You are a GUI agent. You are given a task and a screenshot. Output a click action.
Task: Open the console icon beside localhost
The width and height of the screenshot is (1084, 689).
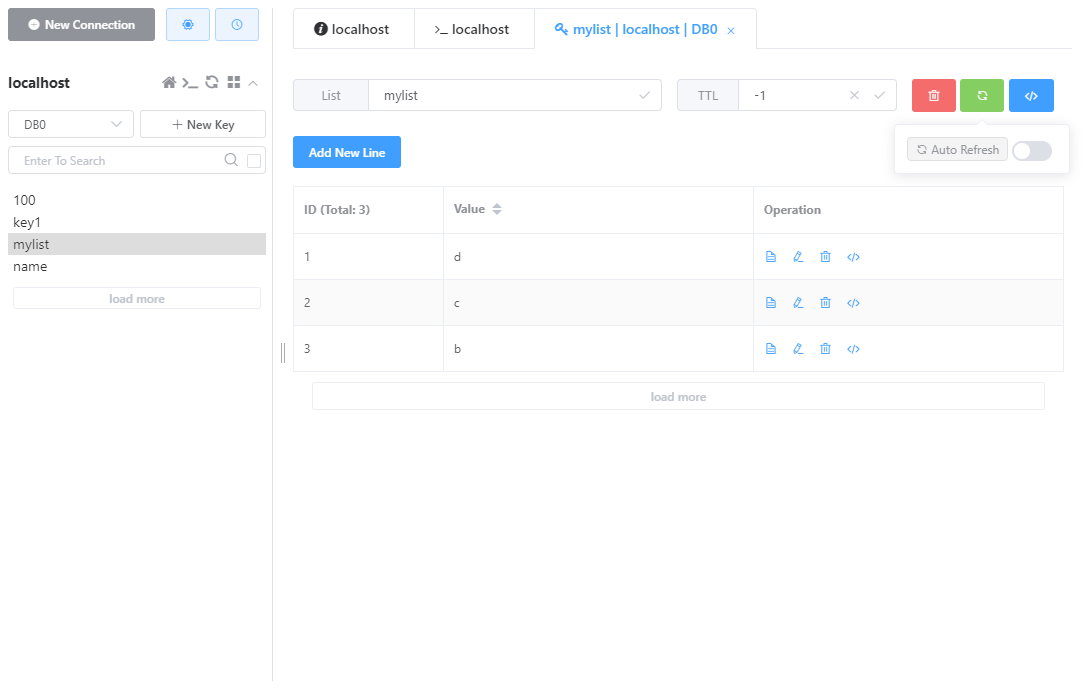(x=190, y=83)
